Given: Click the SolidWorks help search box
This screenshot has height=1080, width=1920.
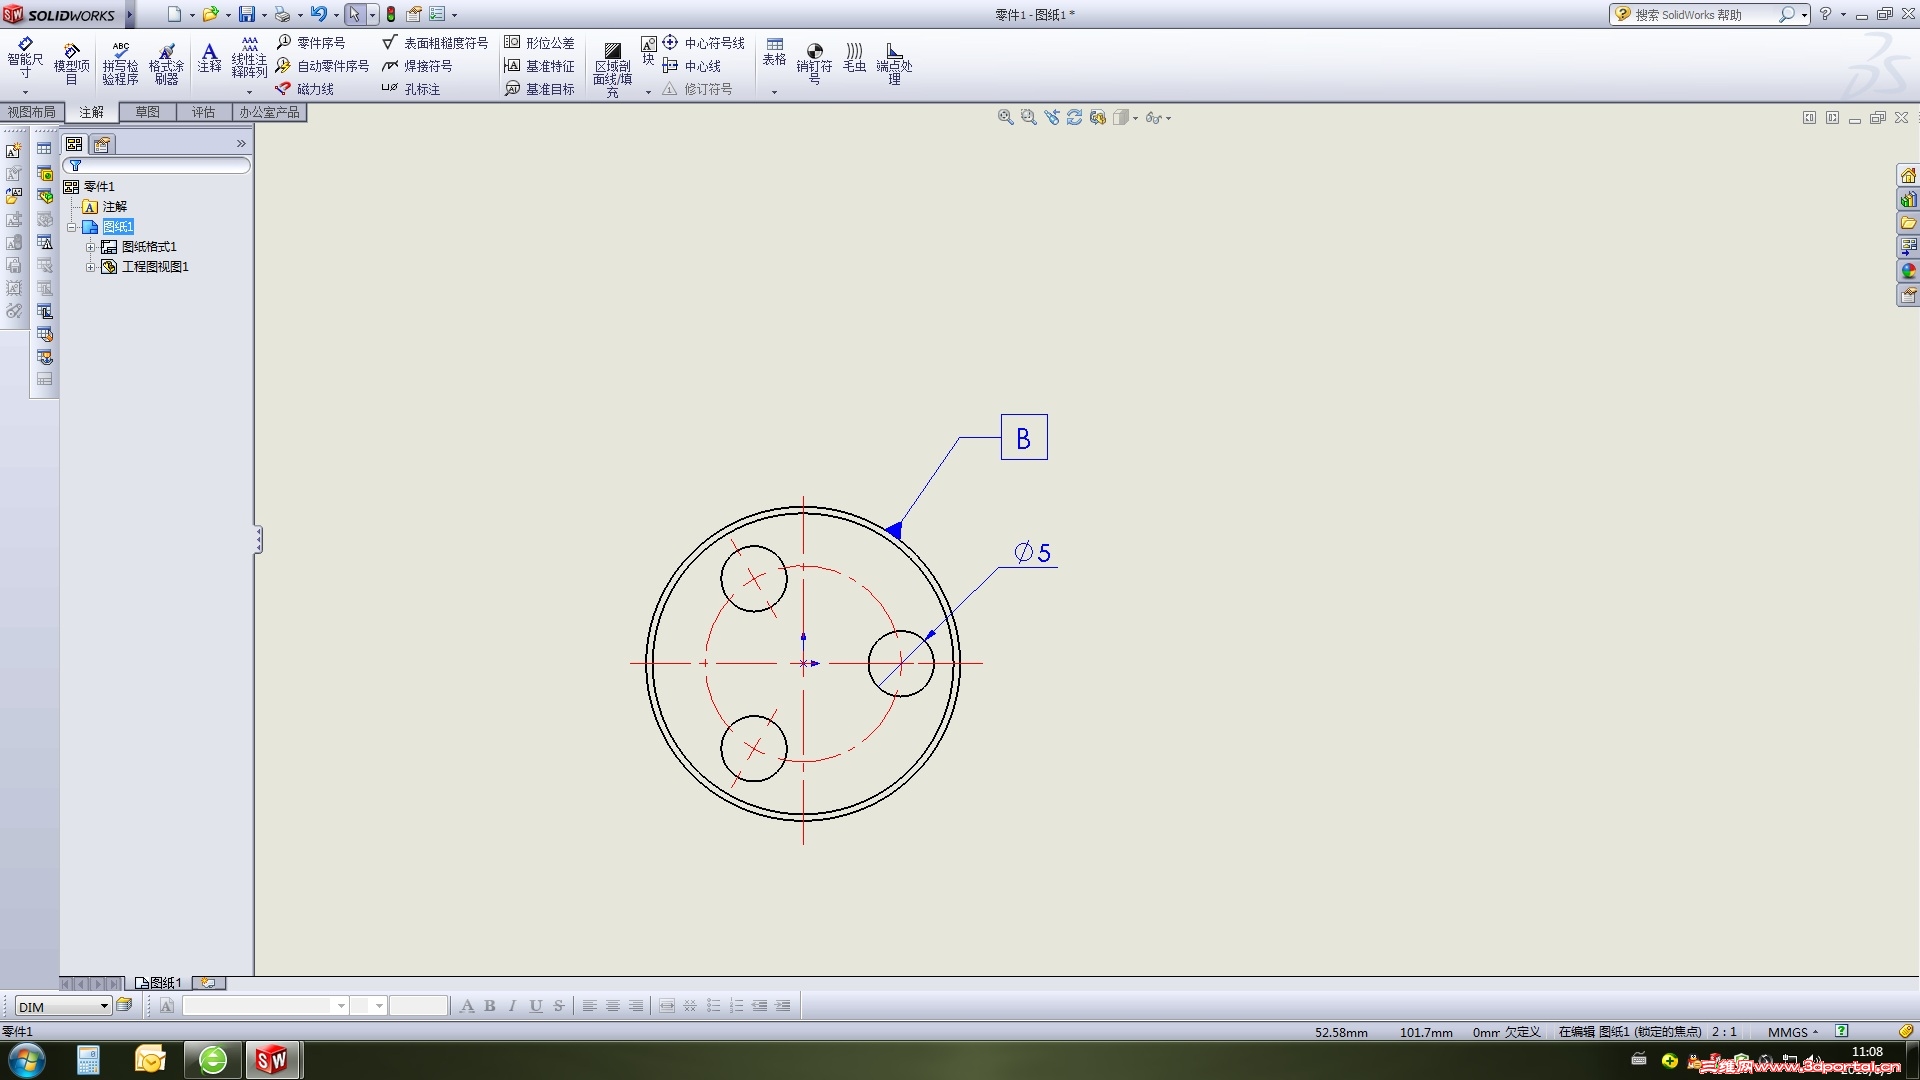Looking at the screenshot, I should pyautogui.click(x=1704, y=14).
